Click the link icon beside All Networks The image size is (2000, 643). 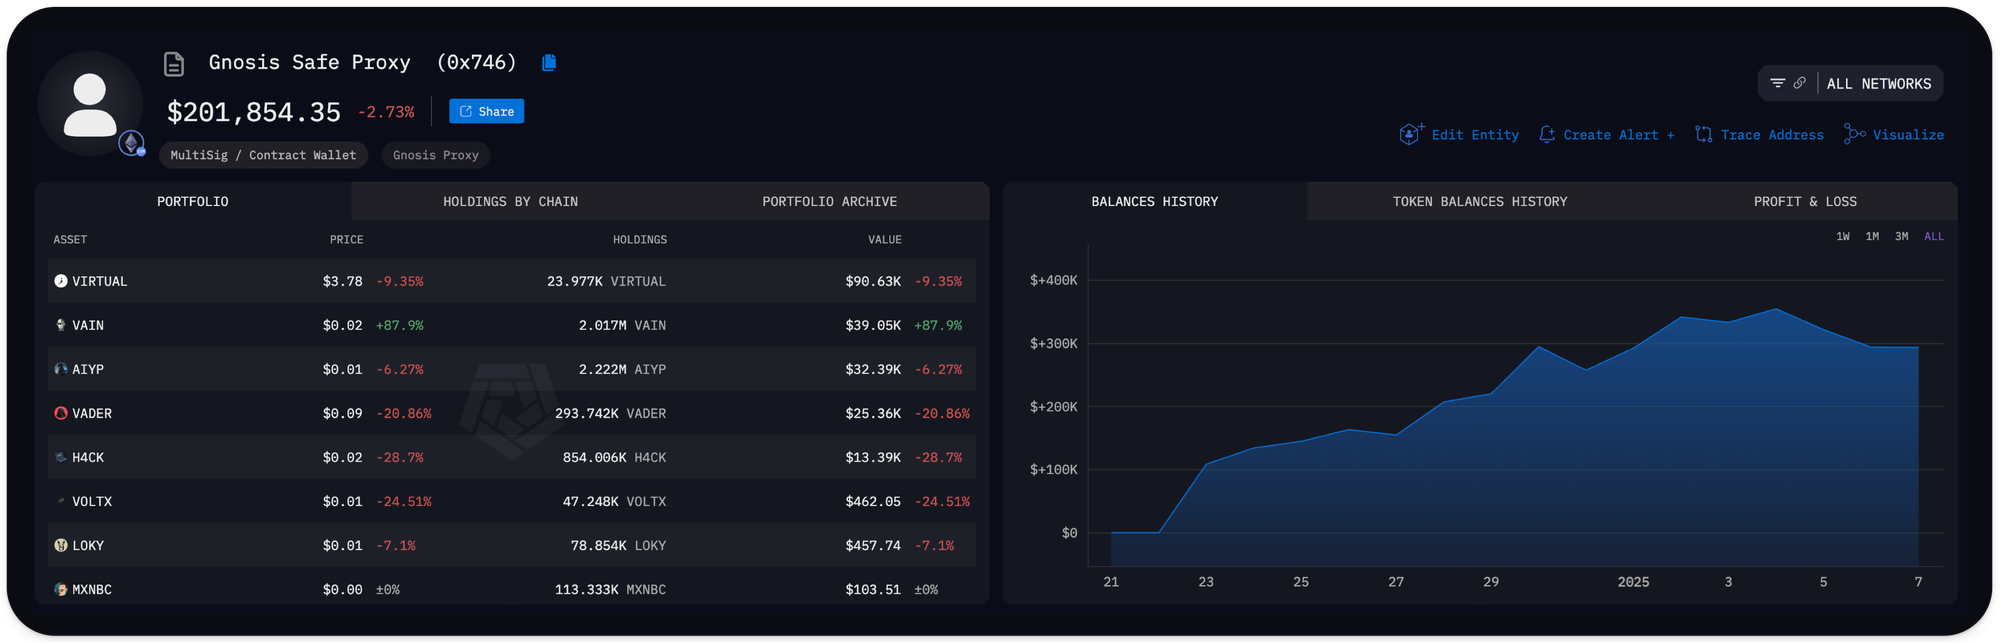tap(1799, 83)
